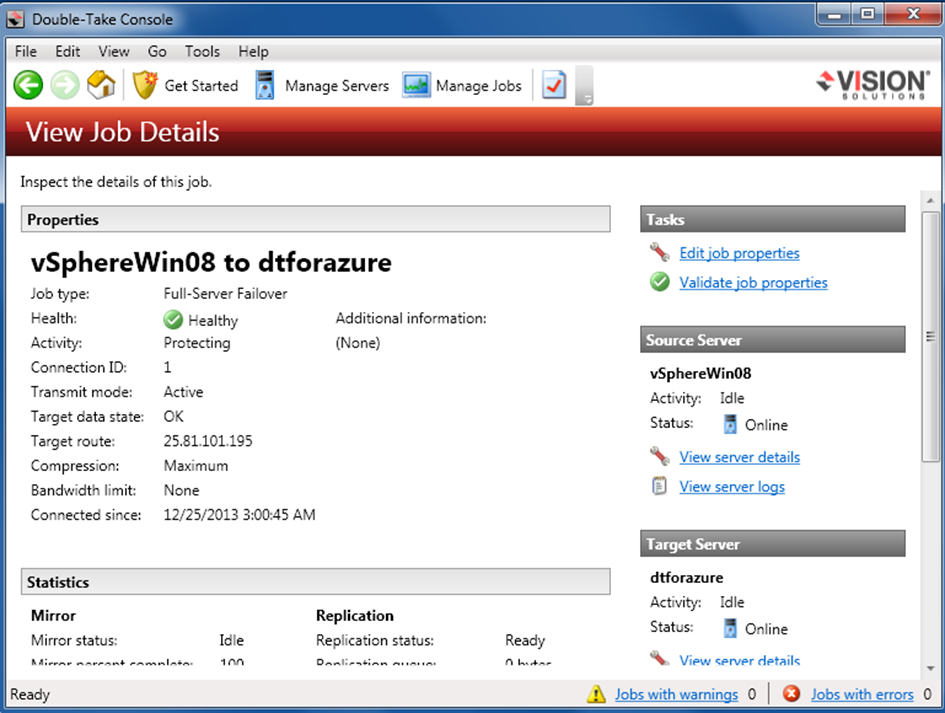Open the Jobs with errors link
Image resolution: width=945 pixels, height=713 pixels.
tap(862, 694)
